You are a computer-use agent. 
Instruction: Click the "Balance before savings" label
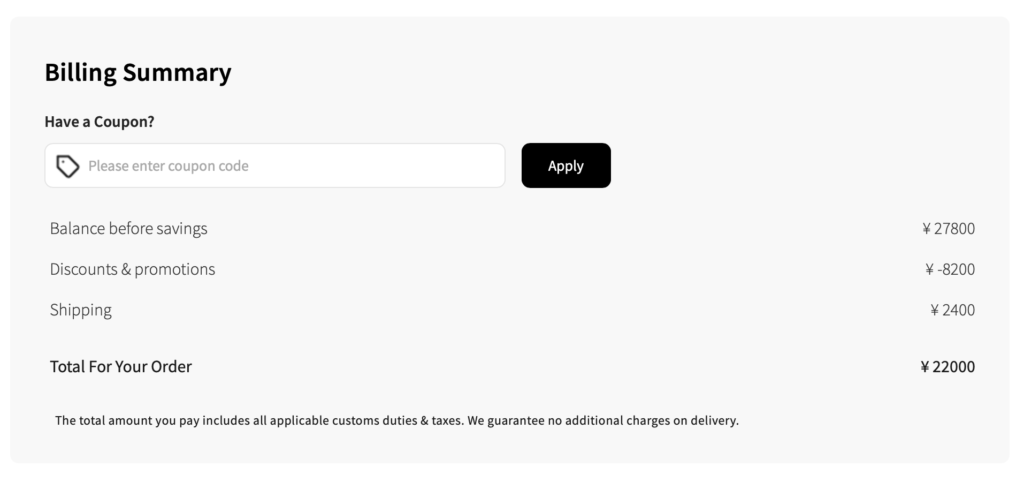click(129, 228)
